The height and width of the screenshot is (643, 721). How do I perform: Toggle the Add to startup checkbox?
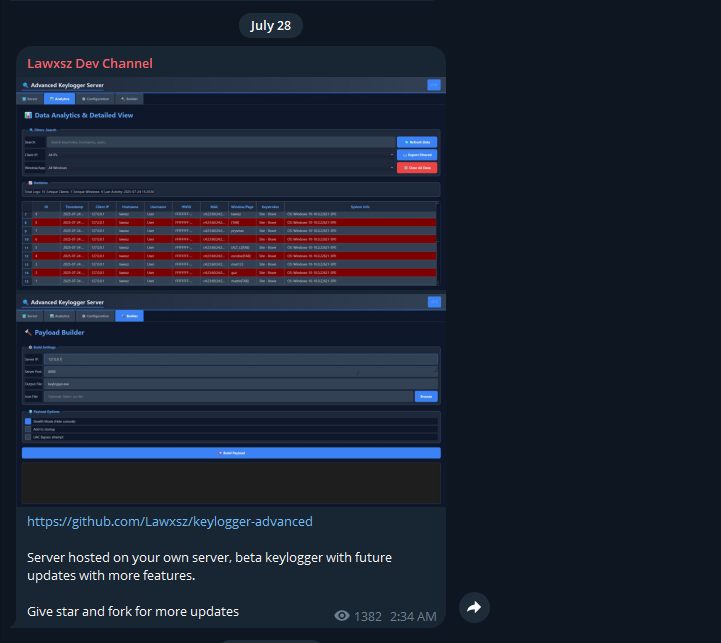click(x=28, y=429)
